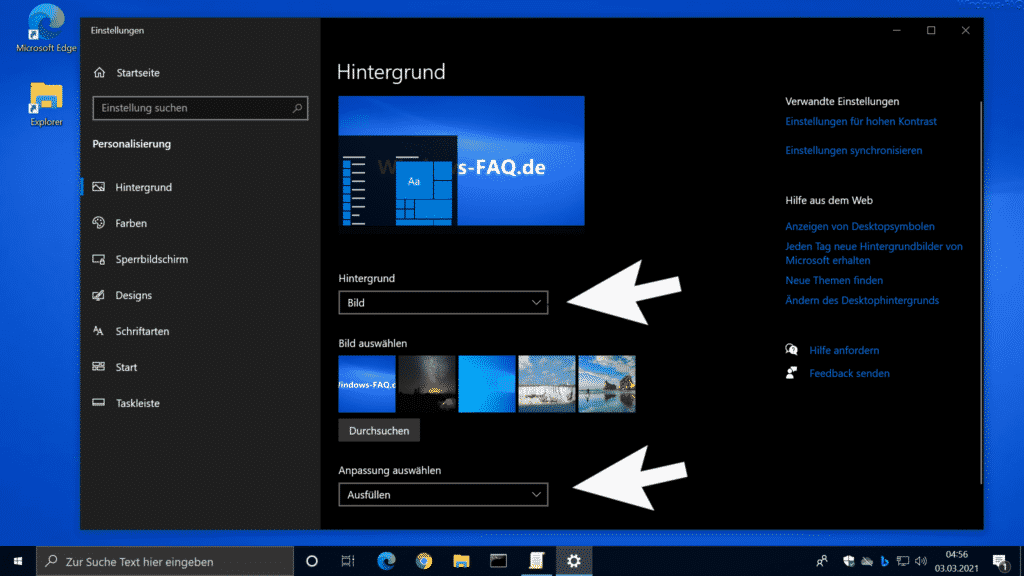Open File Explorer from the taskbar
The width and height of the screenshot is (1024, 576).
461,561
